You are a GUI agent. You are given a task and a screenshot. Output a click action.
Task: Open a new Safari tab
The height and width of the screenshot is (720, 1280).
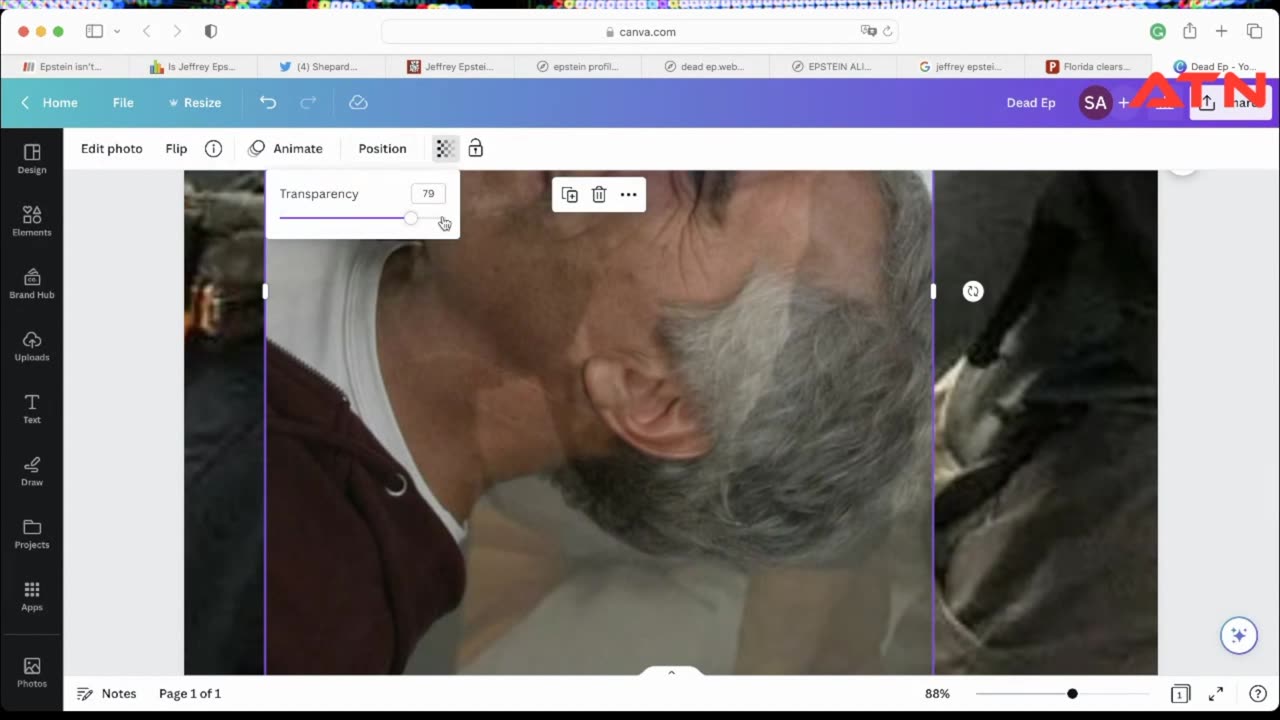(x=1221, y=31)
